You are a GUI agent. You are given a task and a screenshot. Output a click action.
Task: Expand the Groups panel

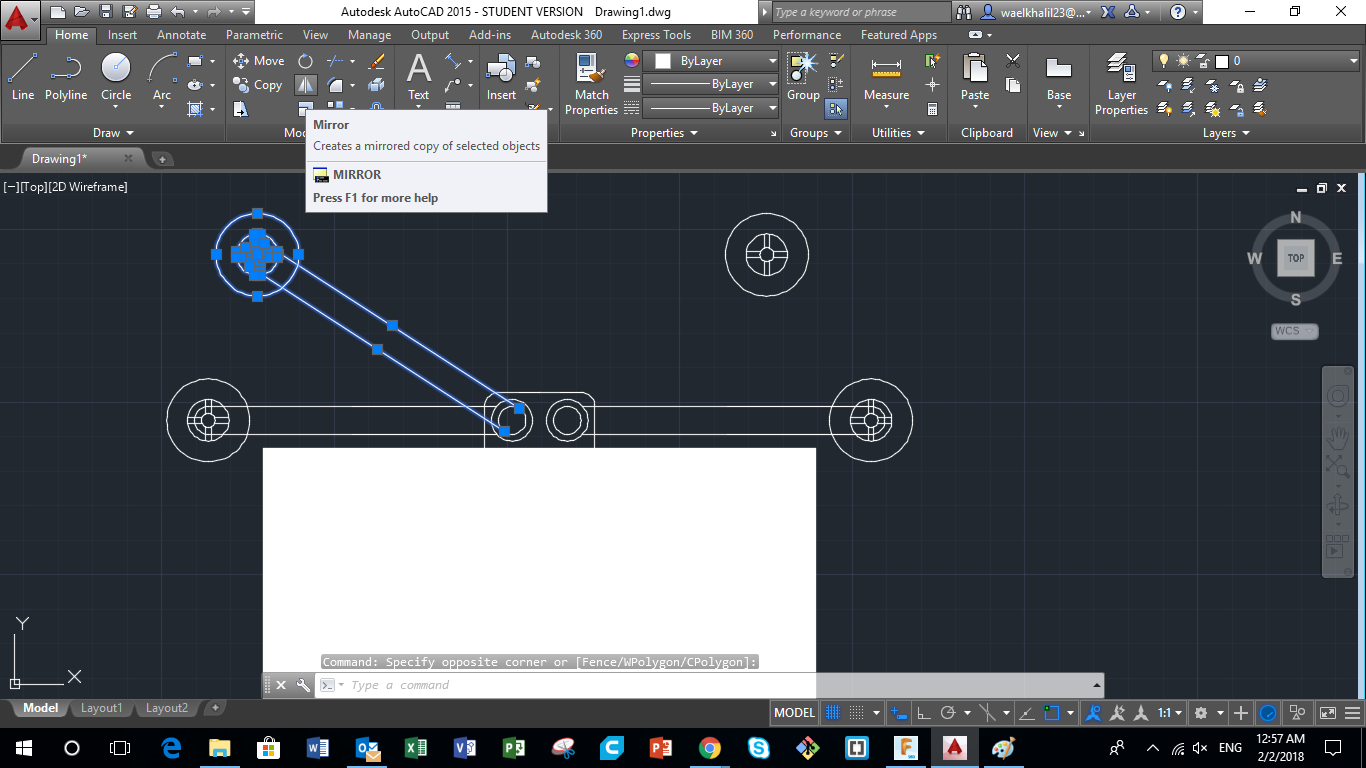point(816,133)
